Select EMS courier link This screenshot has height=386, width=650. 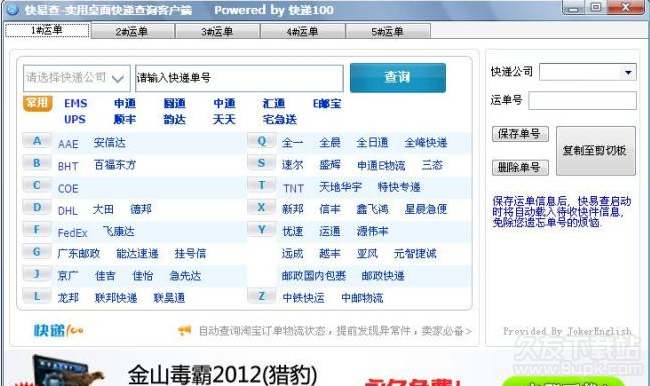point(75,103)
